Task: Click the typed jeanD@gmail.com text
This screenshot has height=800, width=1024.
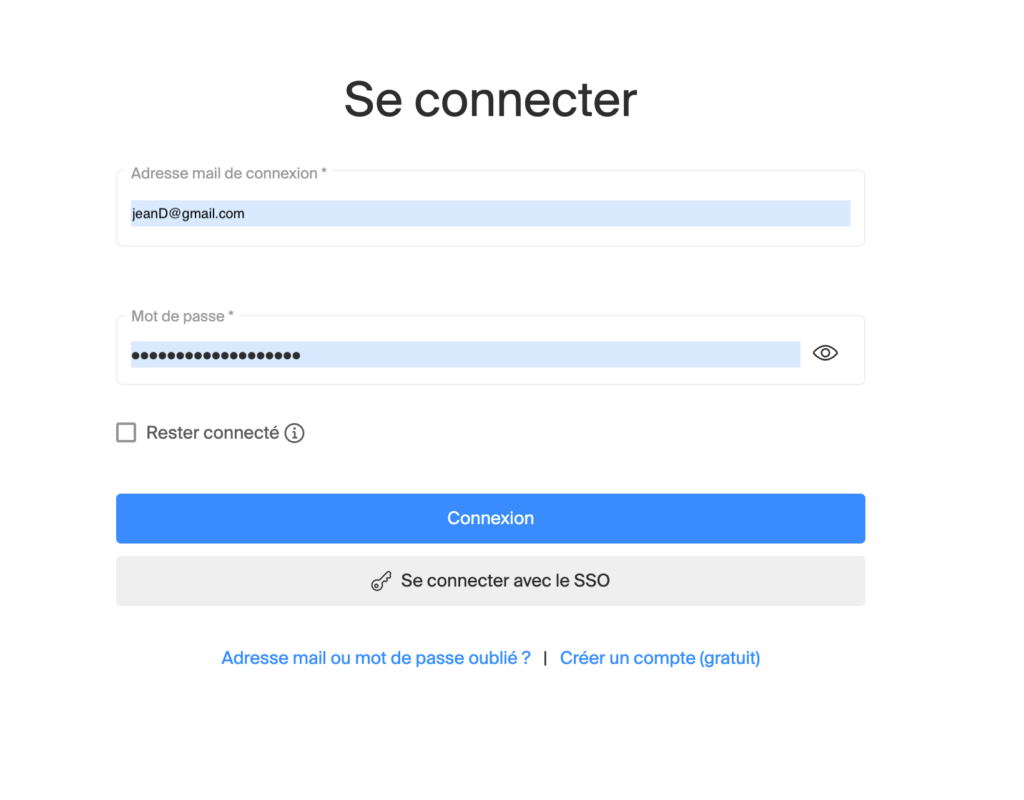Action: coord(188,213)
